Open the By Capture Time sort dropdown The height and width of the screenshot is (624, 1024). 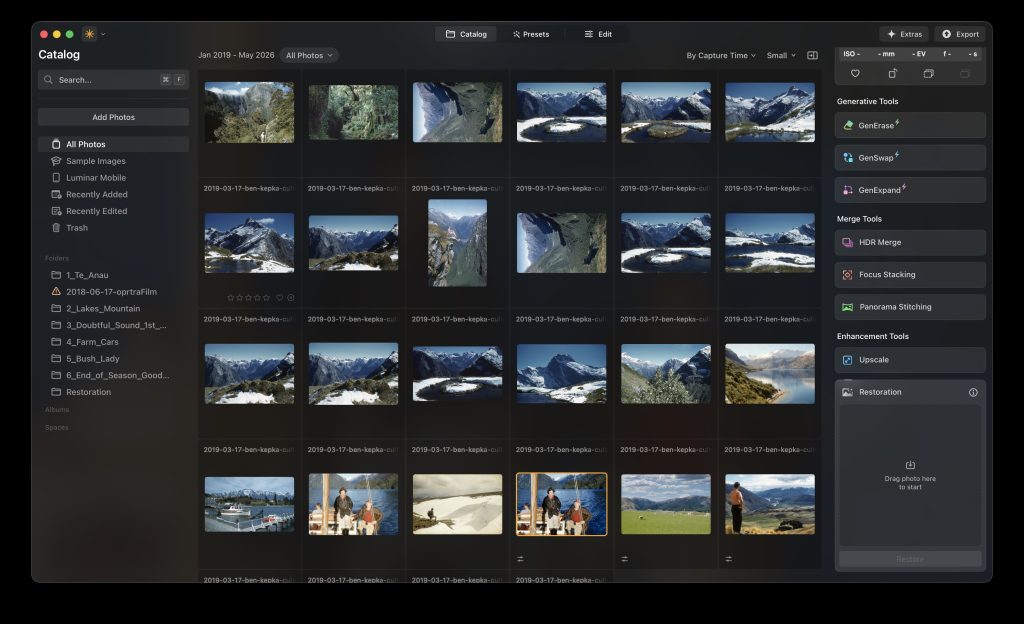721,55
